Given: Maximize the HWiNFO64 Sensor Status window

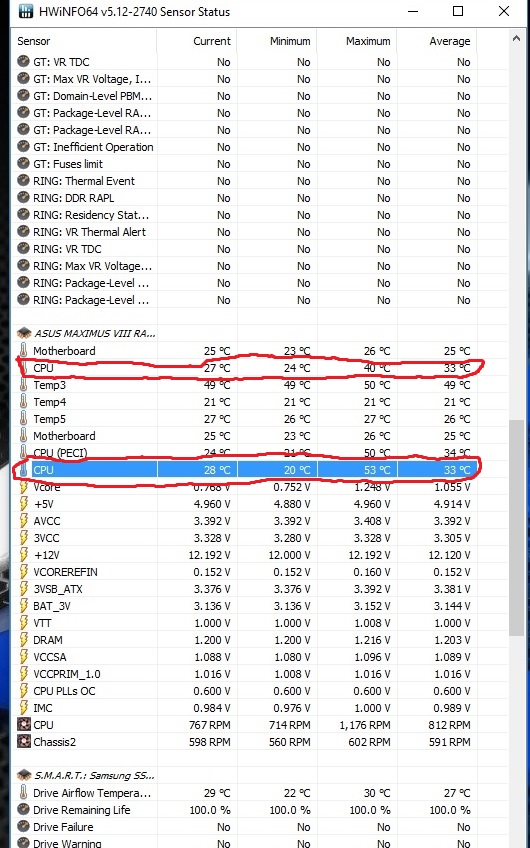Looking at the screenshot, I should click(458, 11).
